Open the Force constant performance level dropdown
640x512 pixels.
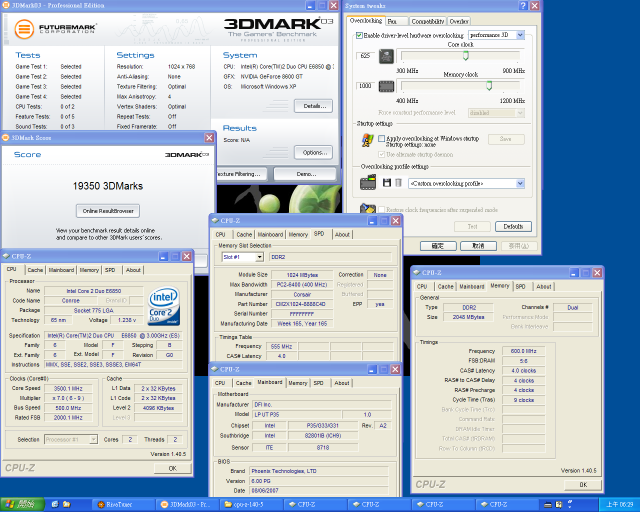pyautogui.click(x=520, y=113)
